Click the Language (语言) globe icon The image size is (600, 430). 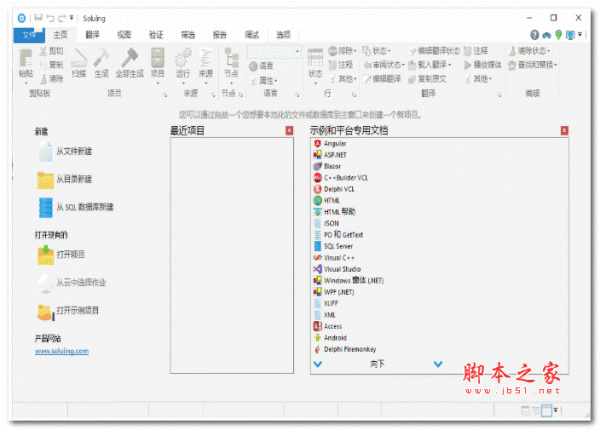pyautogui.click(x=253, y=66)
